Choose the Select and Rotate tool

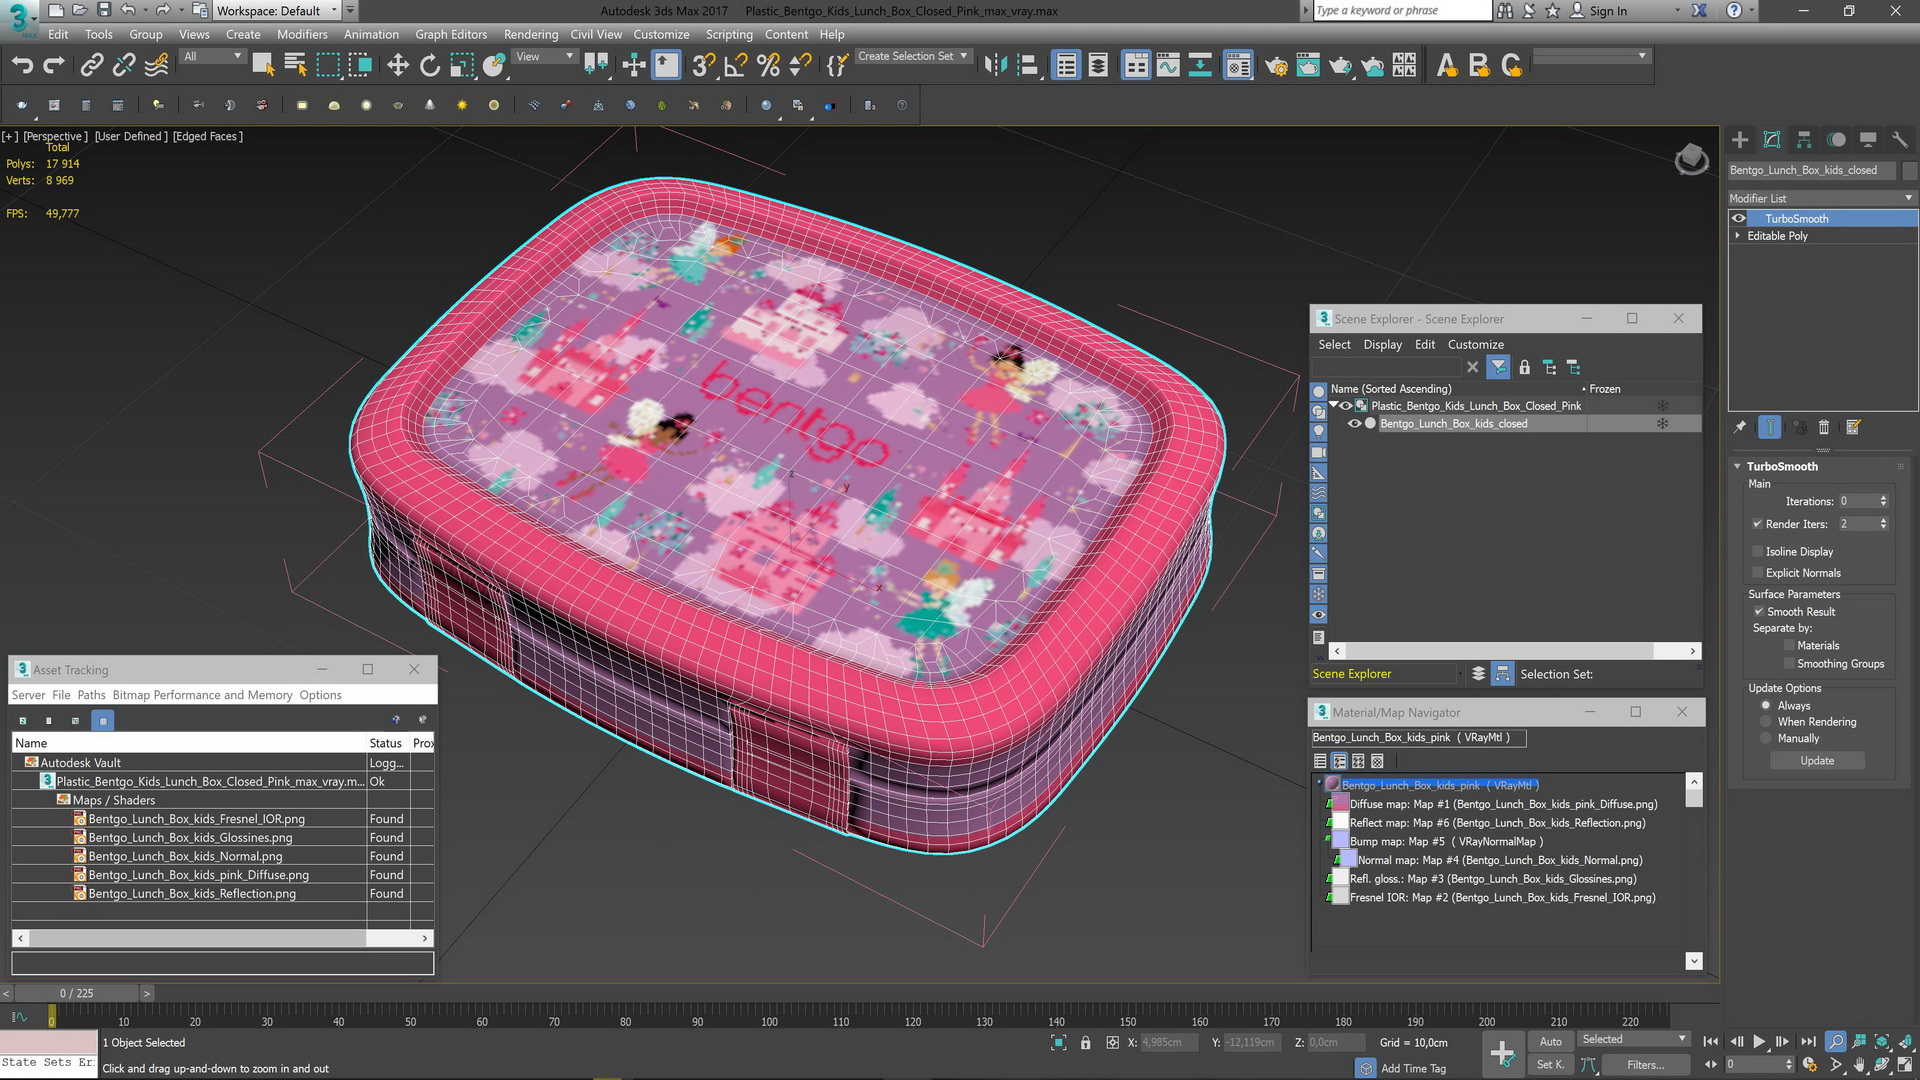coord(430,66)
